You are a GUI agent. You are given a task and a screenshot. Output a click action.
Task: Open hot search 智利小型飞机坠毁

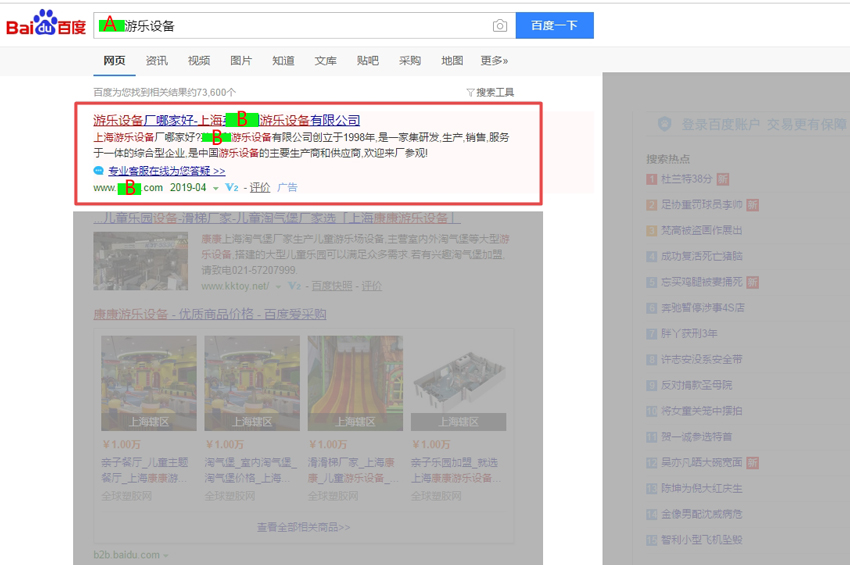tap(701, 540)
